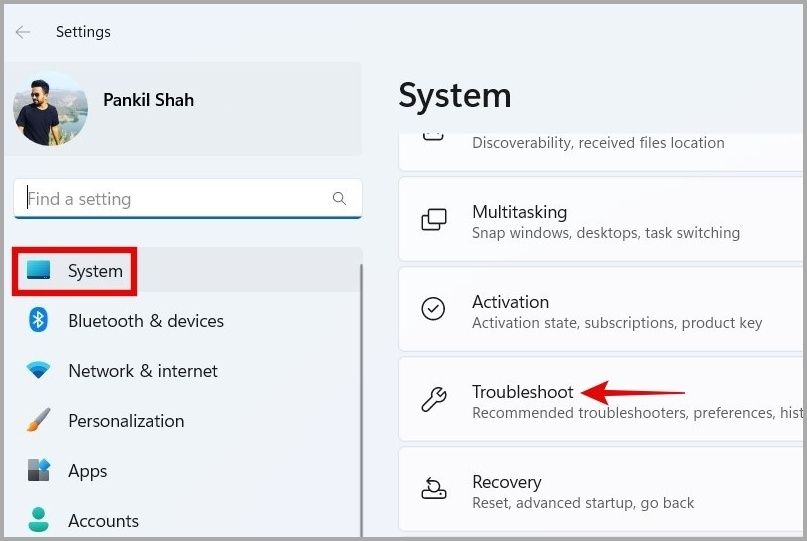Image resolution: width=807 pixels, height=541 pixels.
Task: Click 'Reset, advanced startup, go back' text
Action: point(583,503)
